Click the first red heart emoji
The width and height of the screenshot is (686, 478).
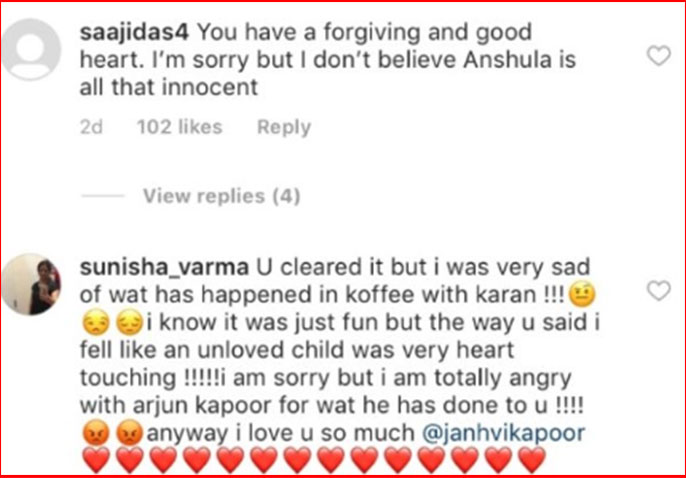[x=96, y=461]
